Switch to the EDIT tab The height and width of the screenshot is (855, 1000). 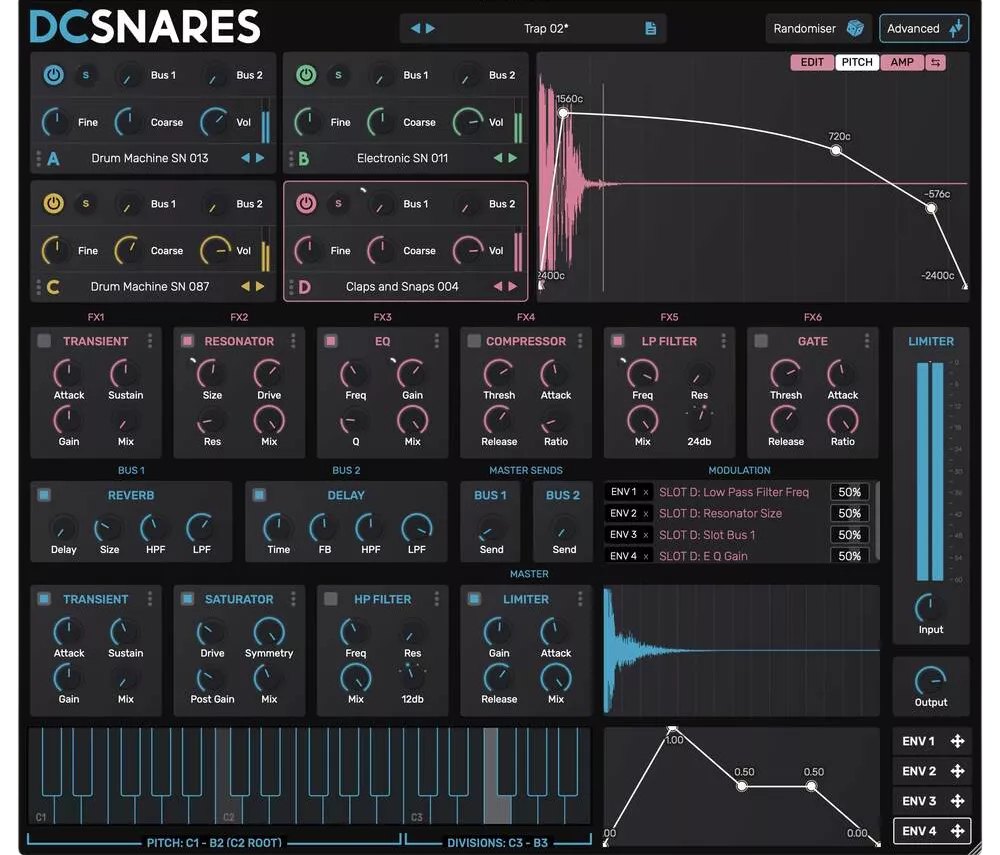(x=812, y=62)
